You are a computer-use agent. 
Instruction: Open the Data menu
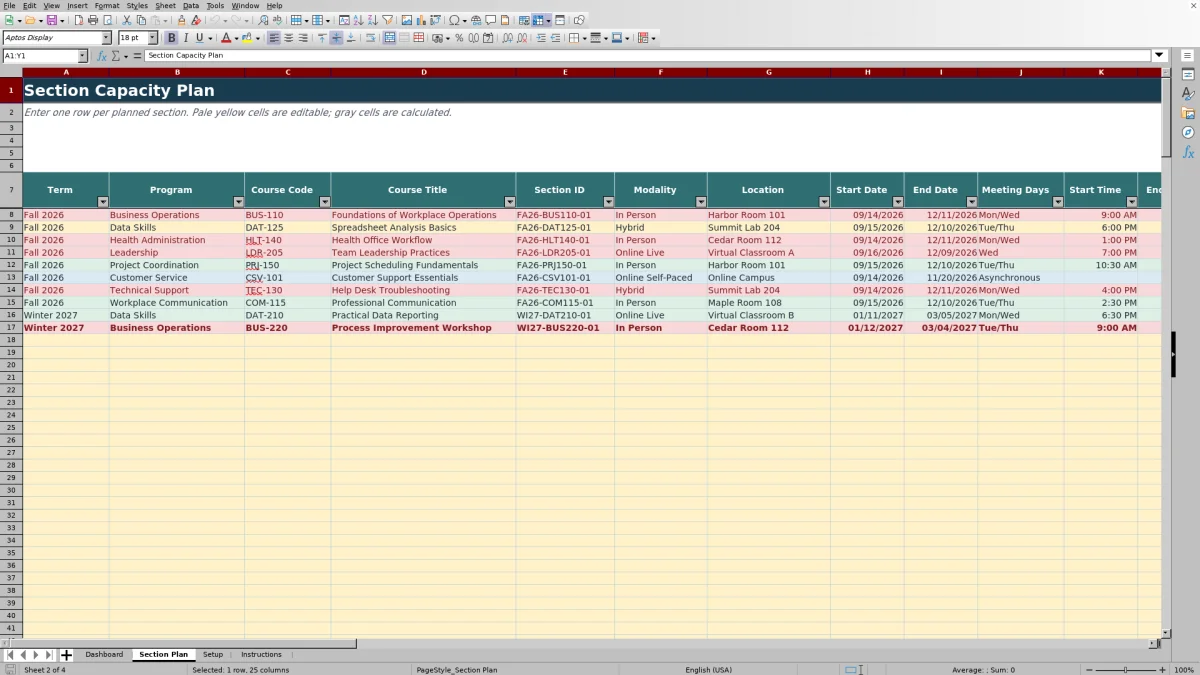coord(191,6)
